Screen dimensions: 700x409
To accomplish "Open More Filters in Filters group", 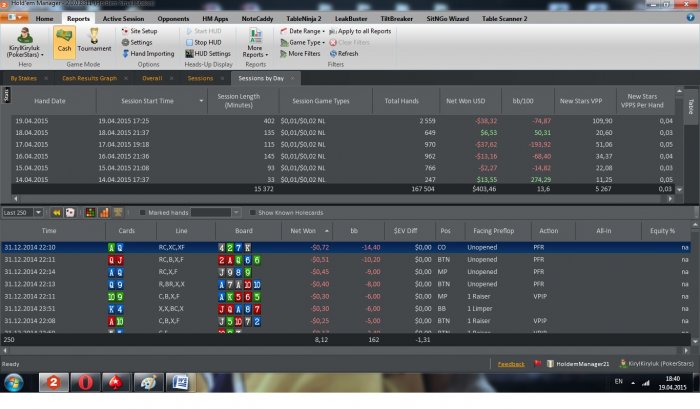I will click(300, 53).
